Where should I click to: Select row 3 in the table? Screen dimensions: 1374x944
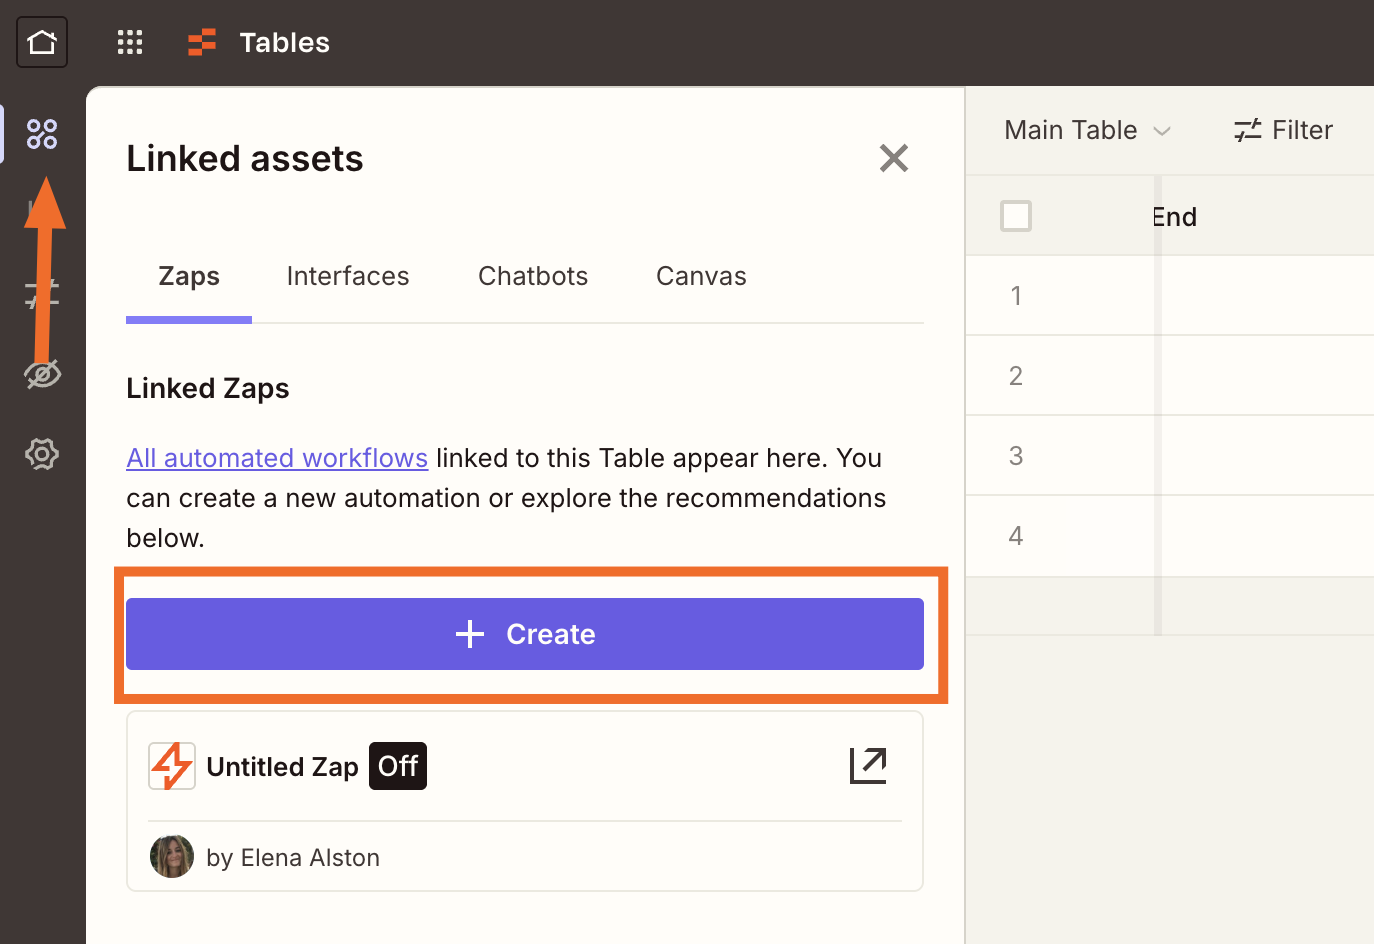point(1016,456)
